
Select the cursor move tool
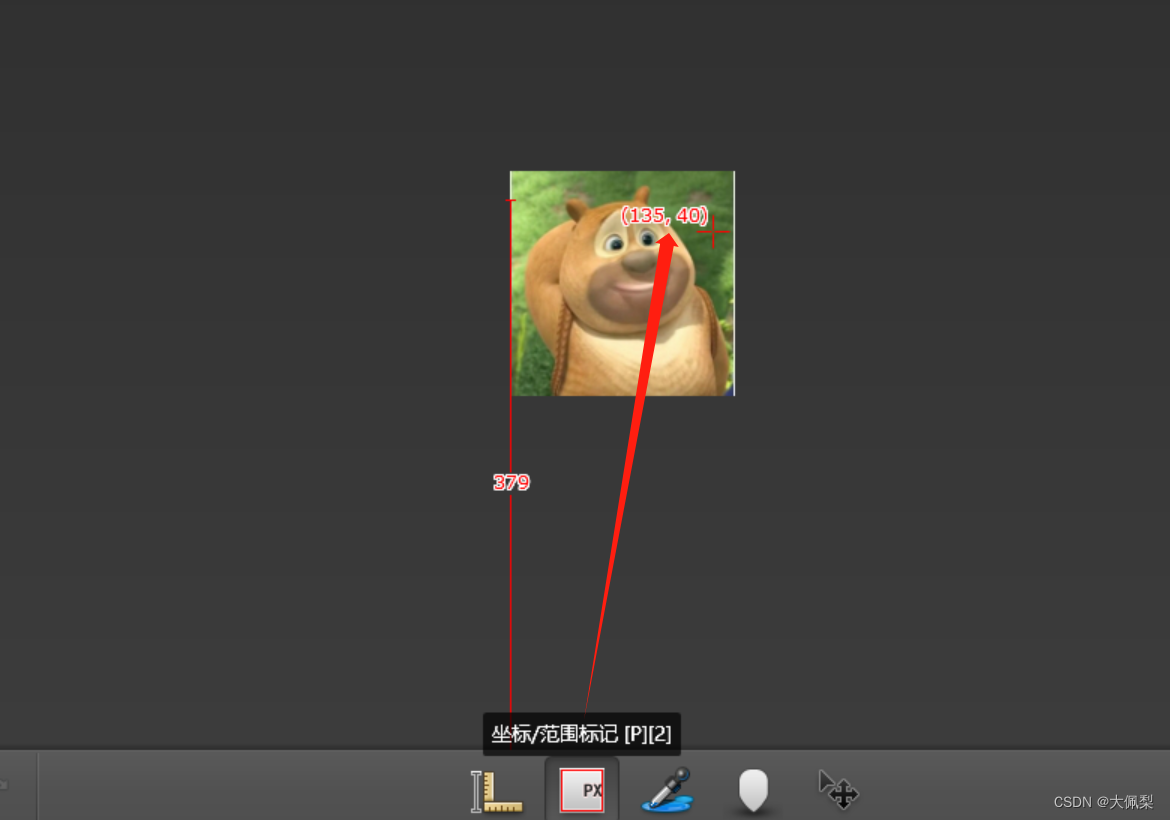coord(839,789)
